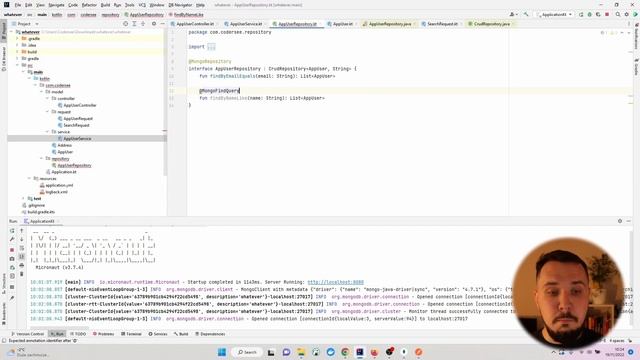
Task: Open the localhost:8080 link in console
Action: click(x=335, y=282)
